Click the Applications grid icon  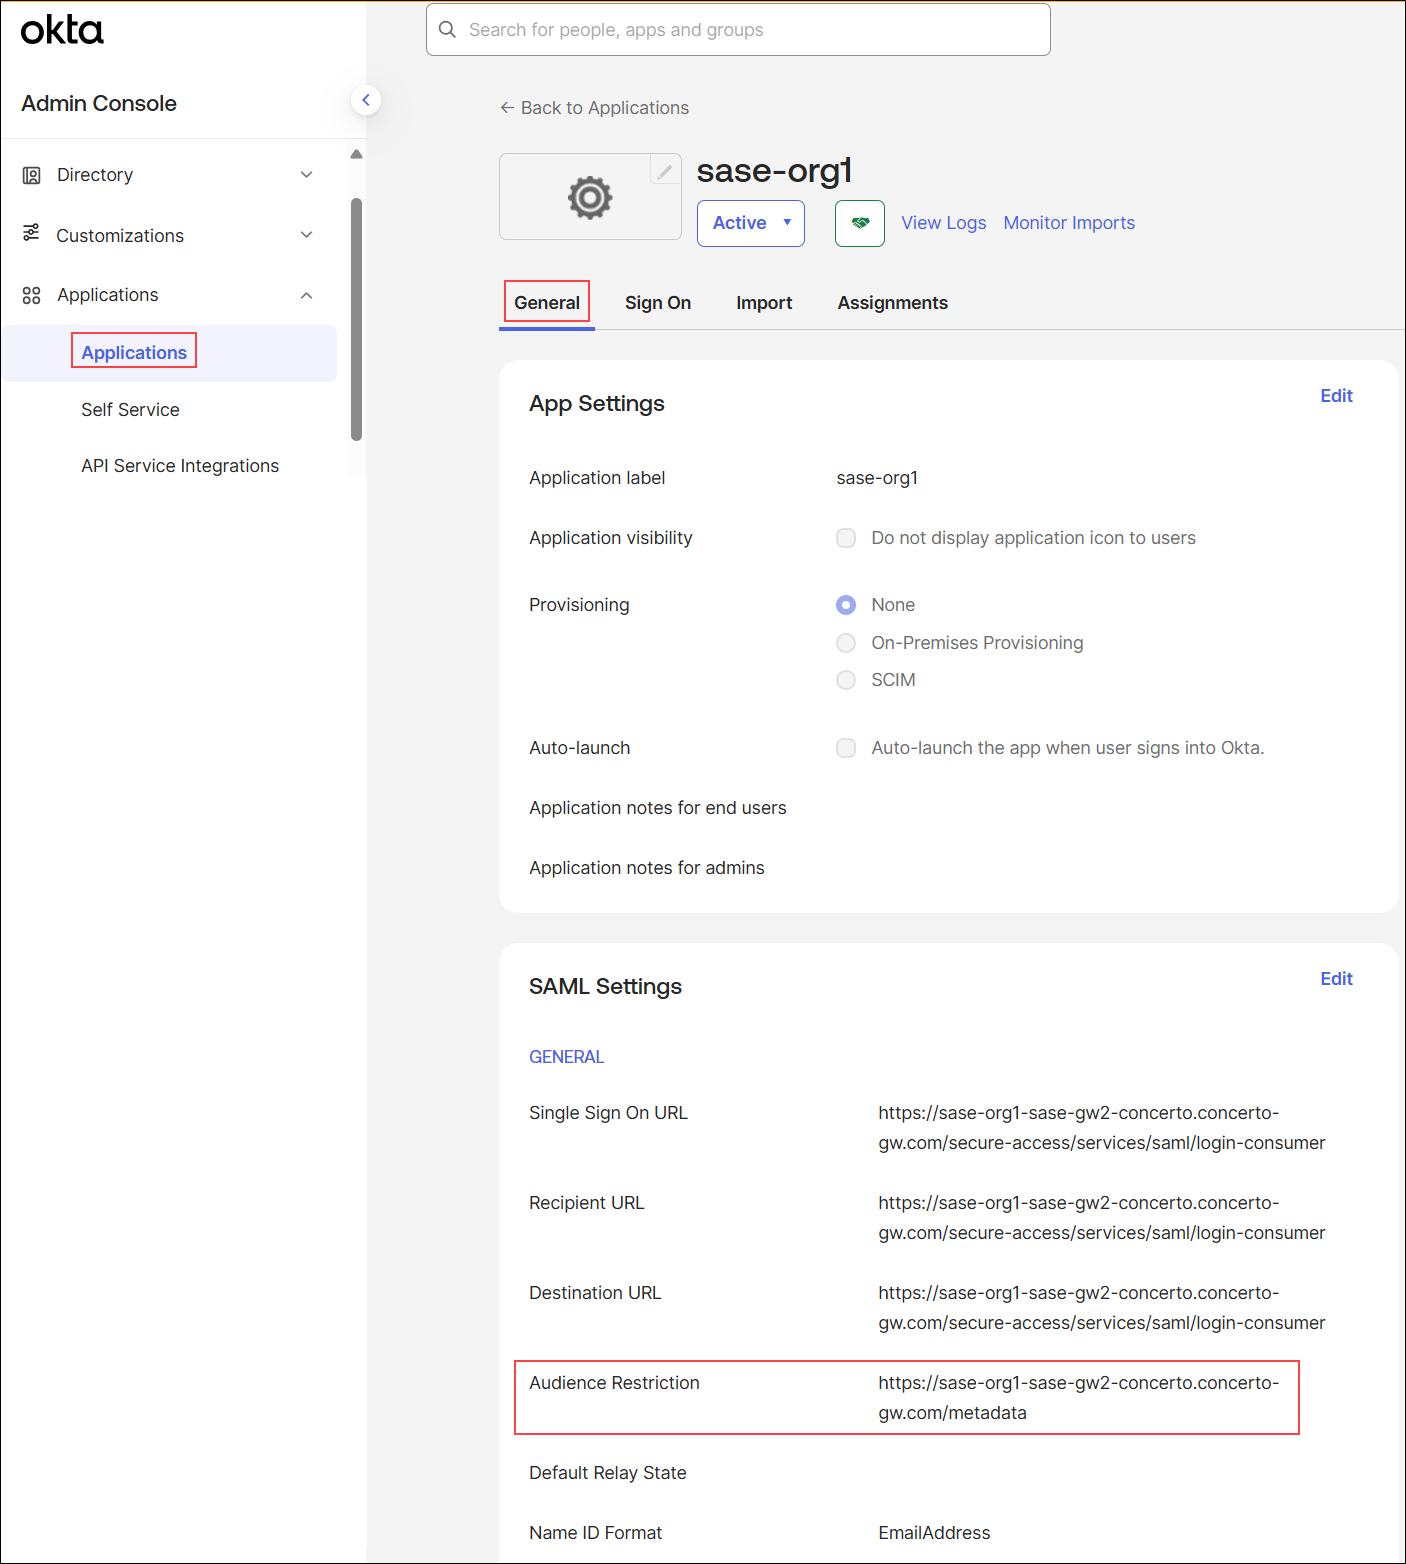click(31, 294)
